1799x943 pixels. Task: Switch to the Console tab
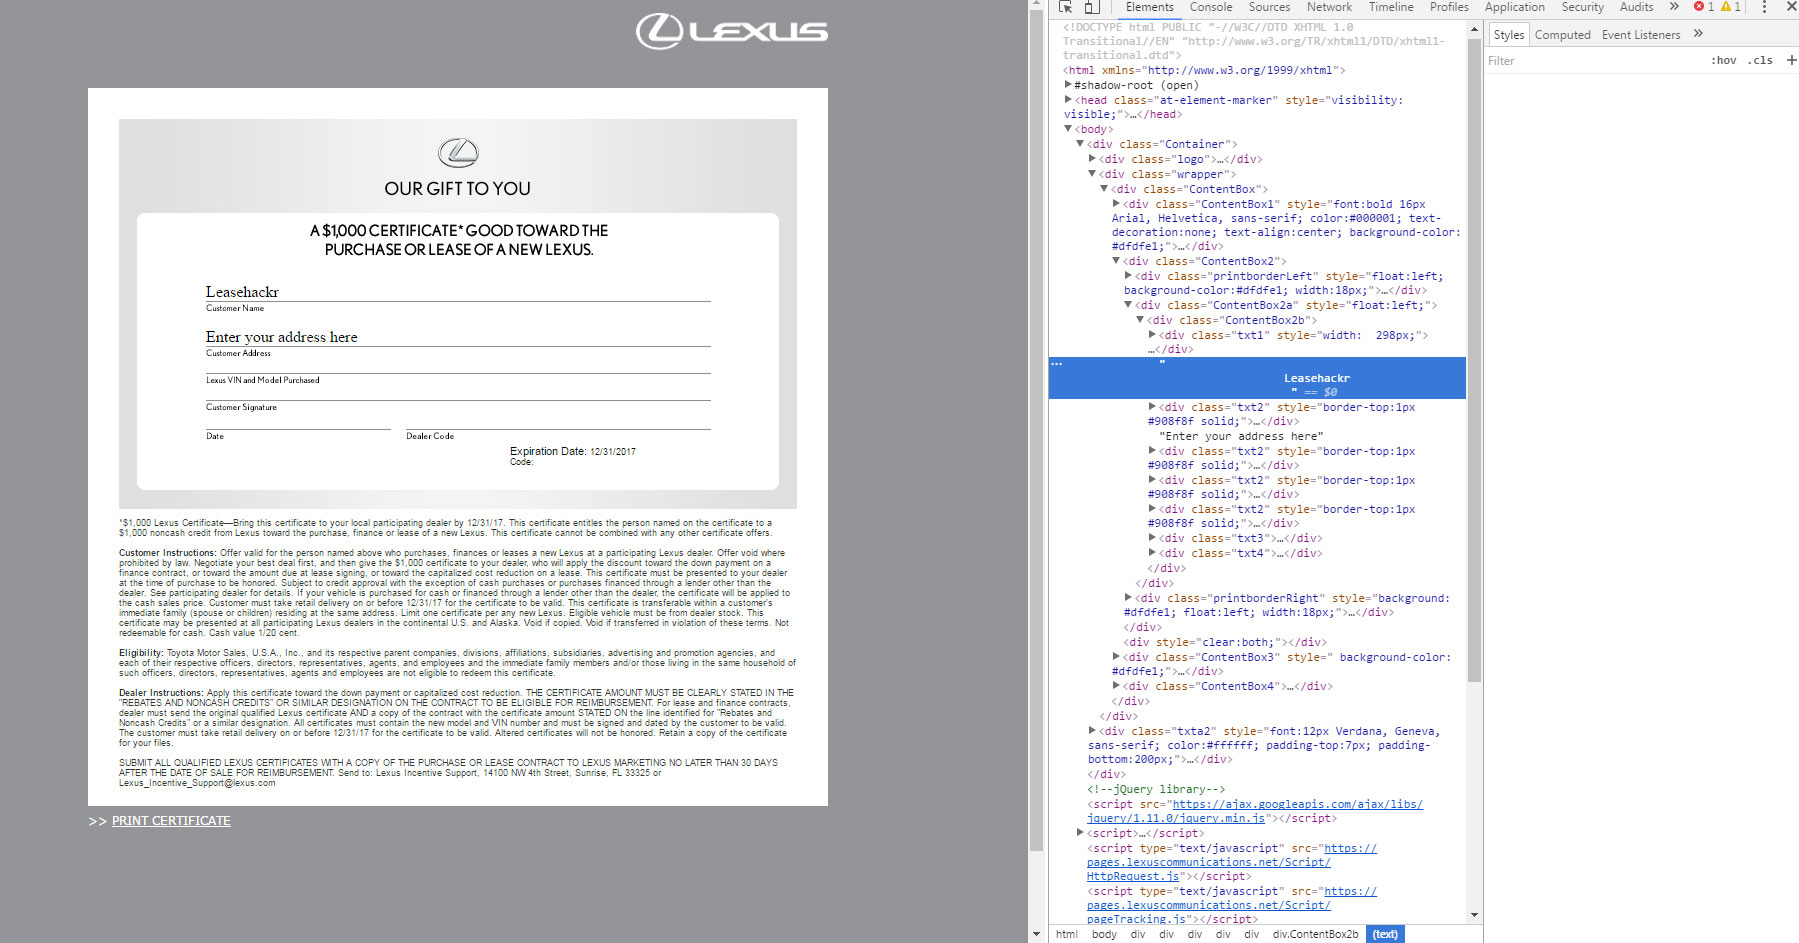(1210, 7)
